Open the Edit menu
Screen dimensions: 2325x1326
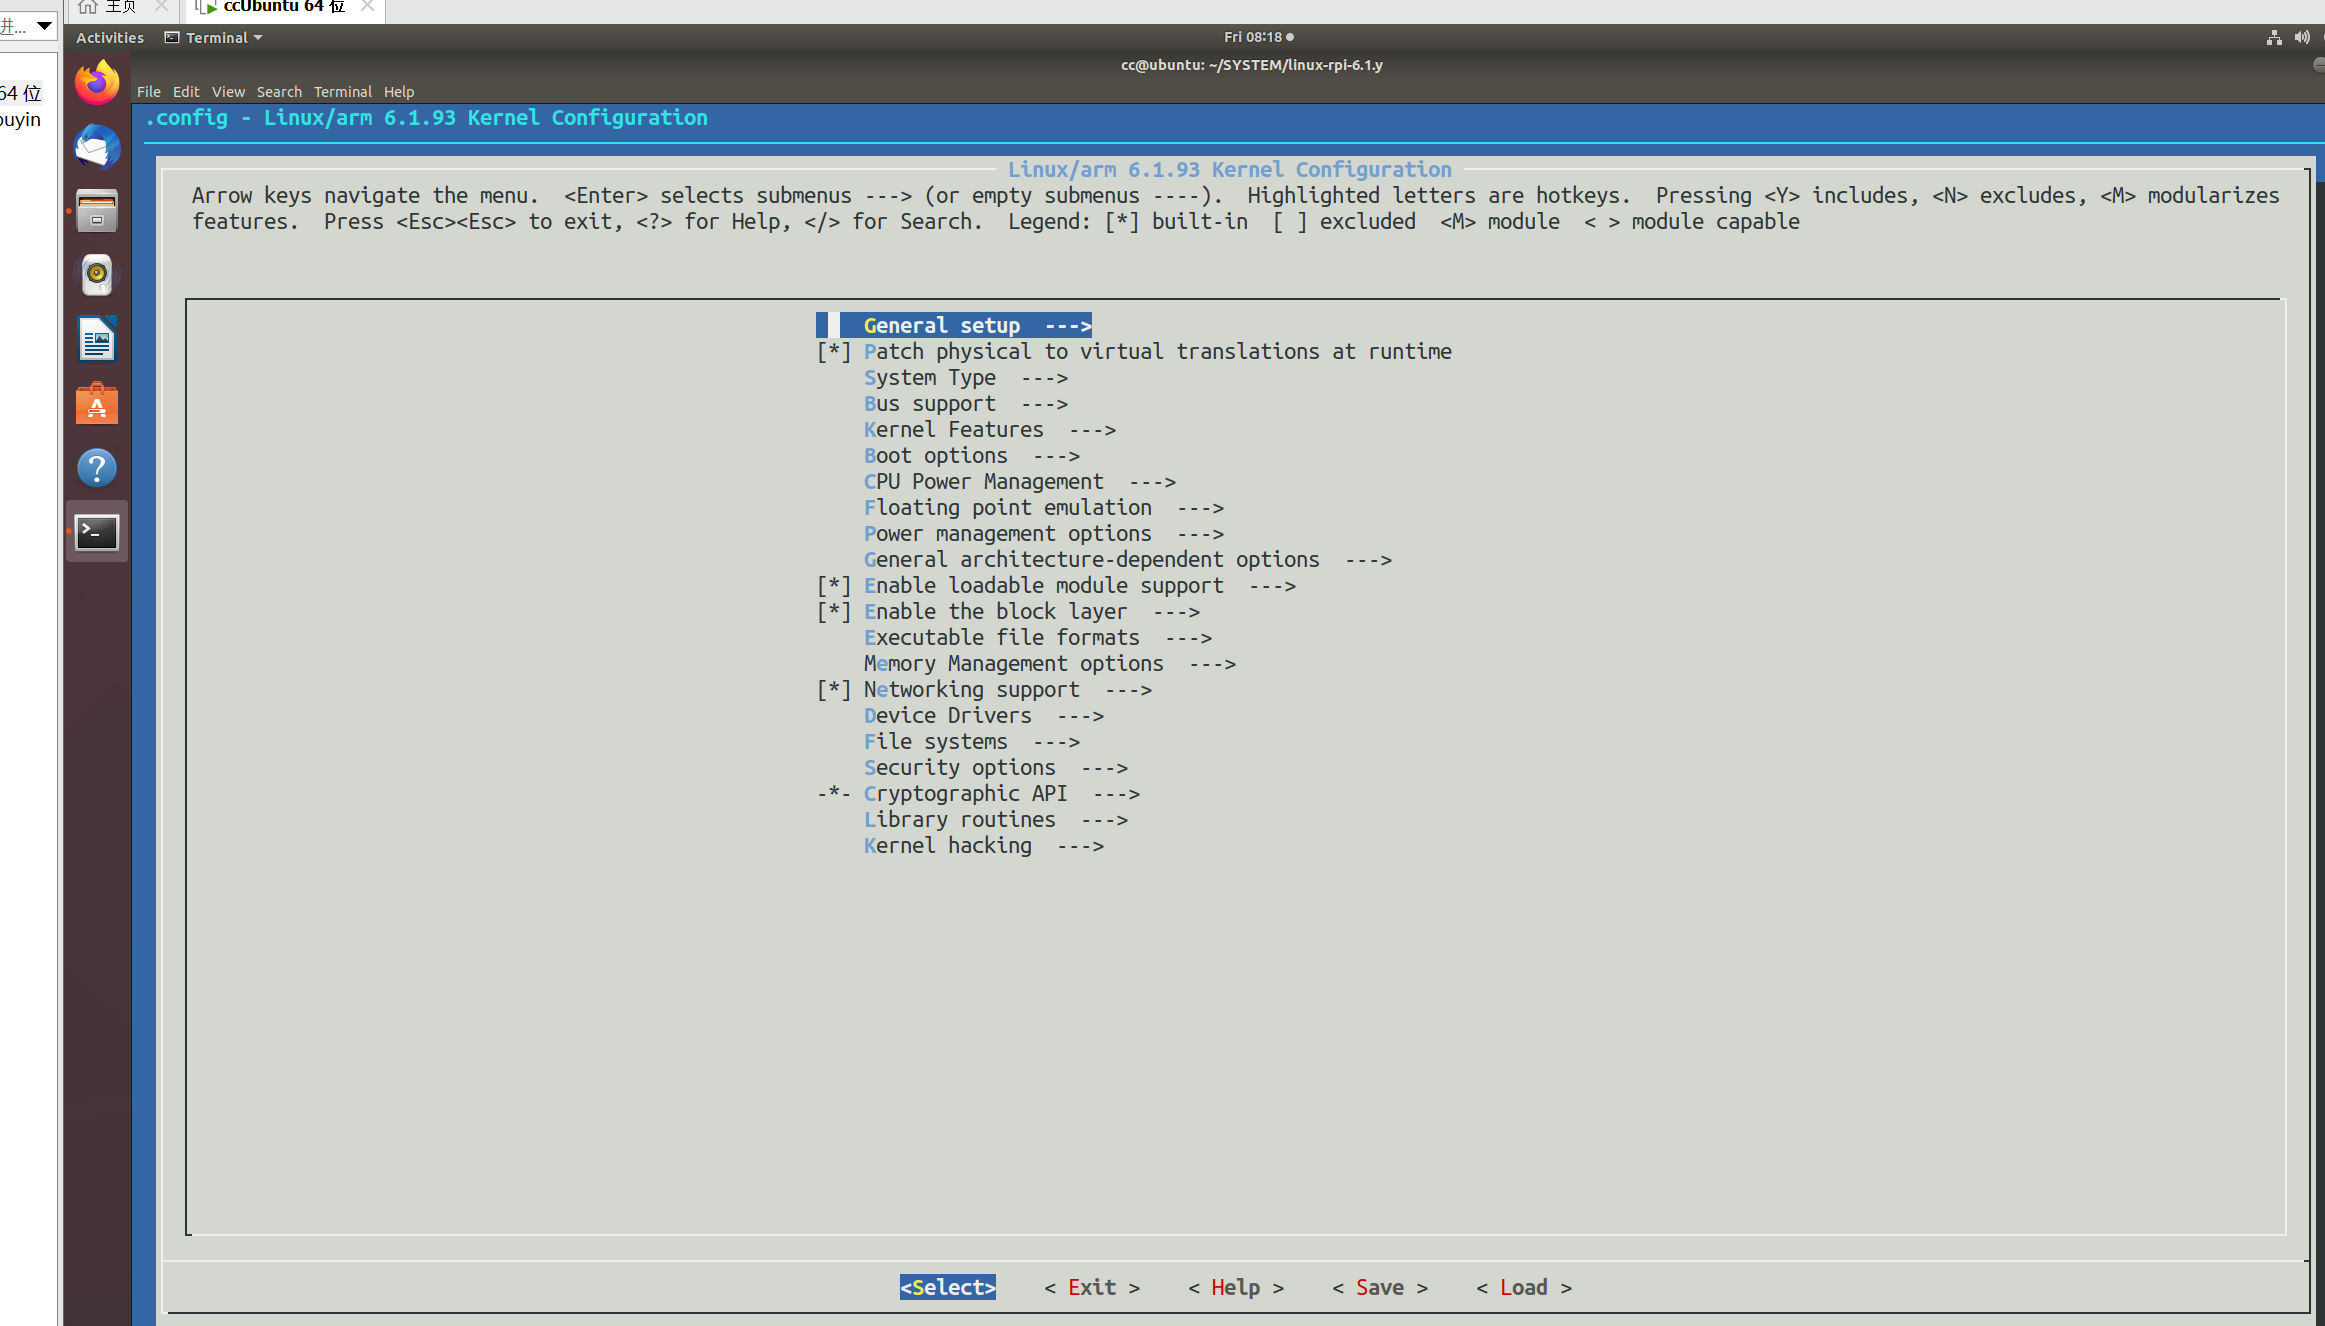tap(186, 92)
